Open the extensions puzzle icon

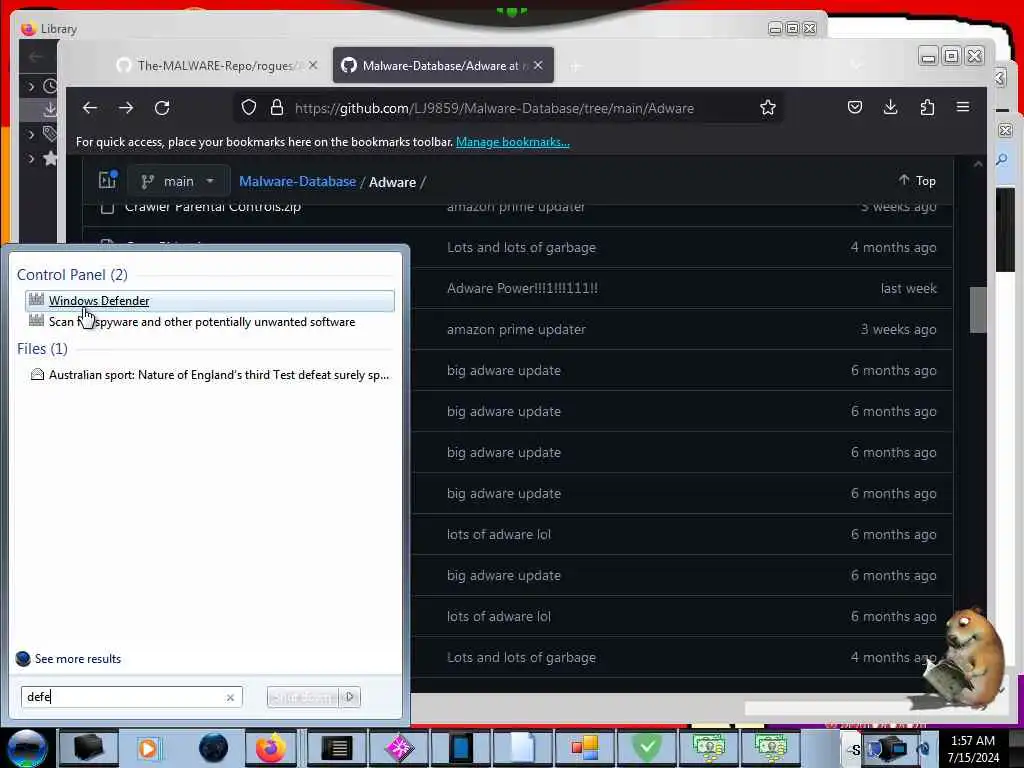(x=927, y=108)
